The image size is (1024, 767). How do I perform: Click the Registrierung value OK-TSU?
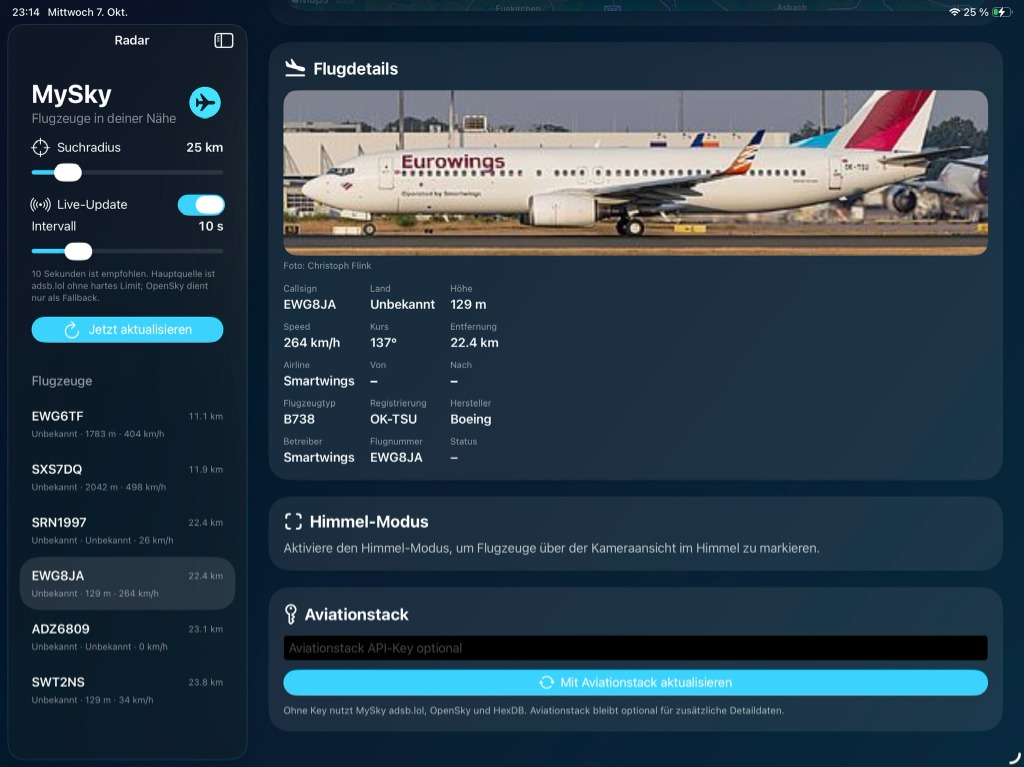pos(393,419)
